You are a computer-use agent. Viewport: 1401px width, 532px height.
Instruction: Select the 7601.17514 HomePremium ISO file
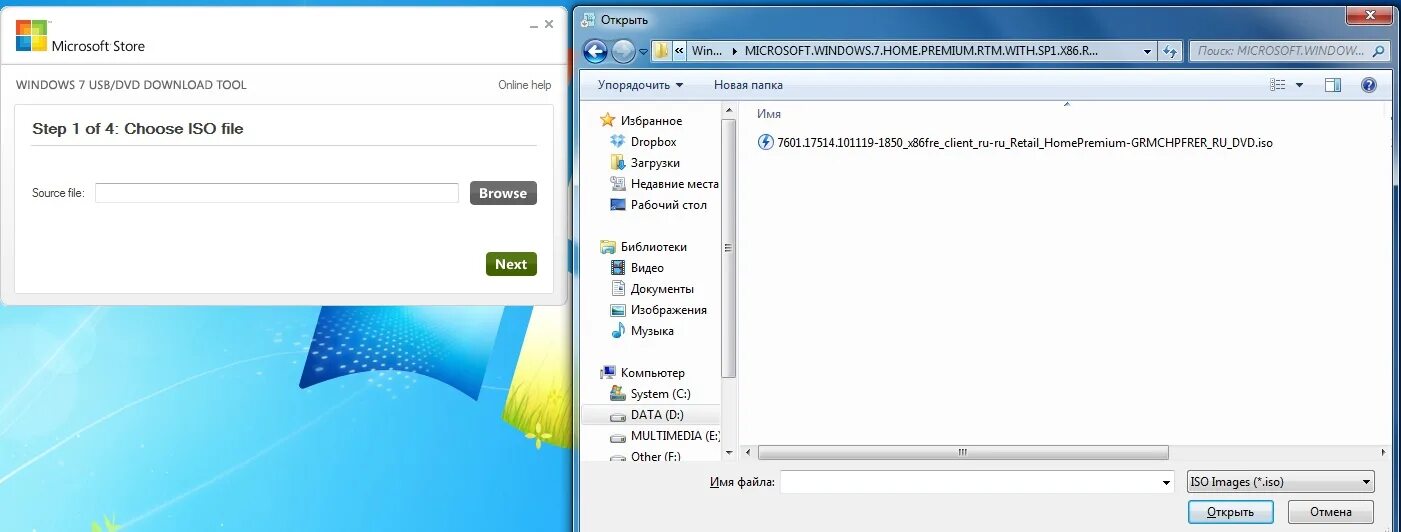1016,143
